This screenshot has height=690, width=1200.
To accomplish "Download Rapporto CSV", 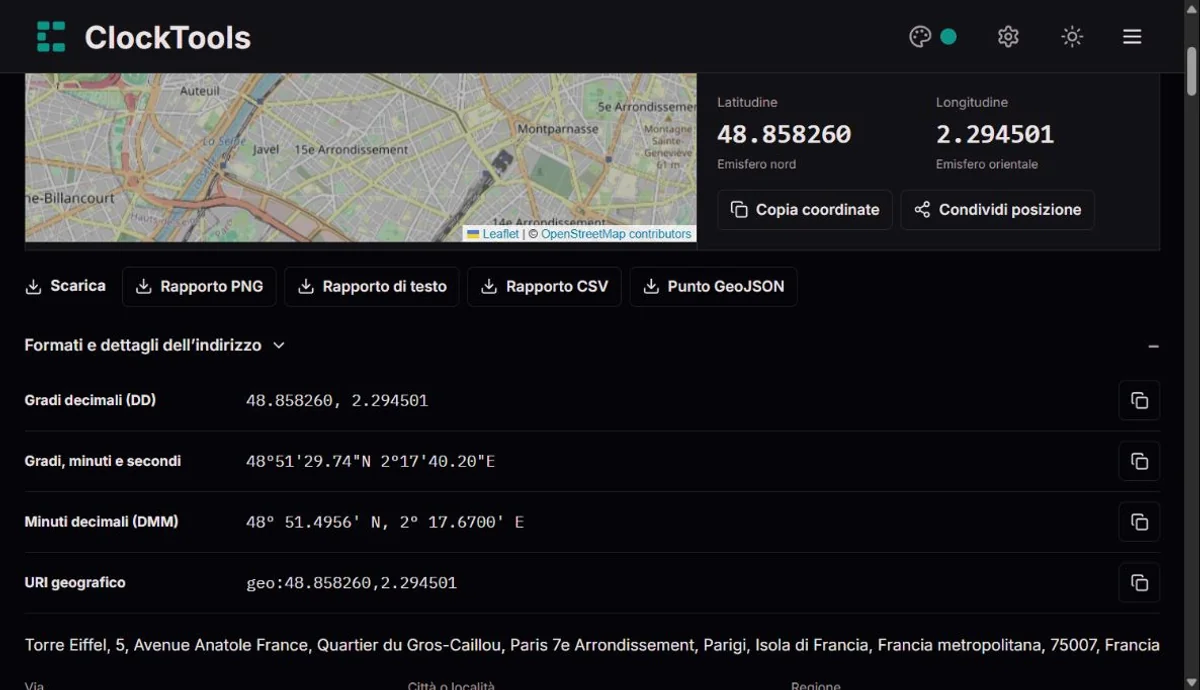I will [544, 286].
